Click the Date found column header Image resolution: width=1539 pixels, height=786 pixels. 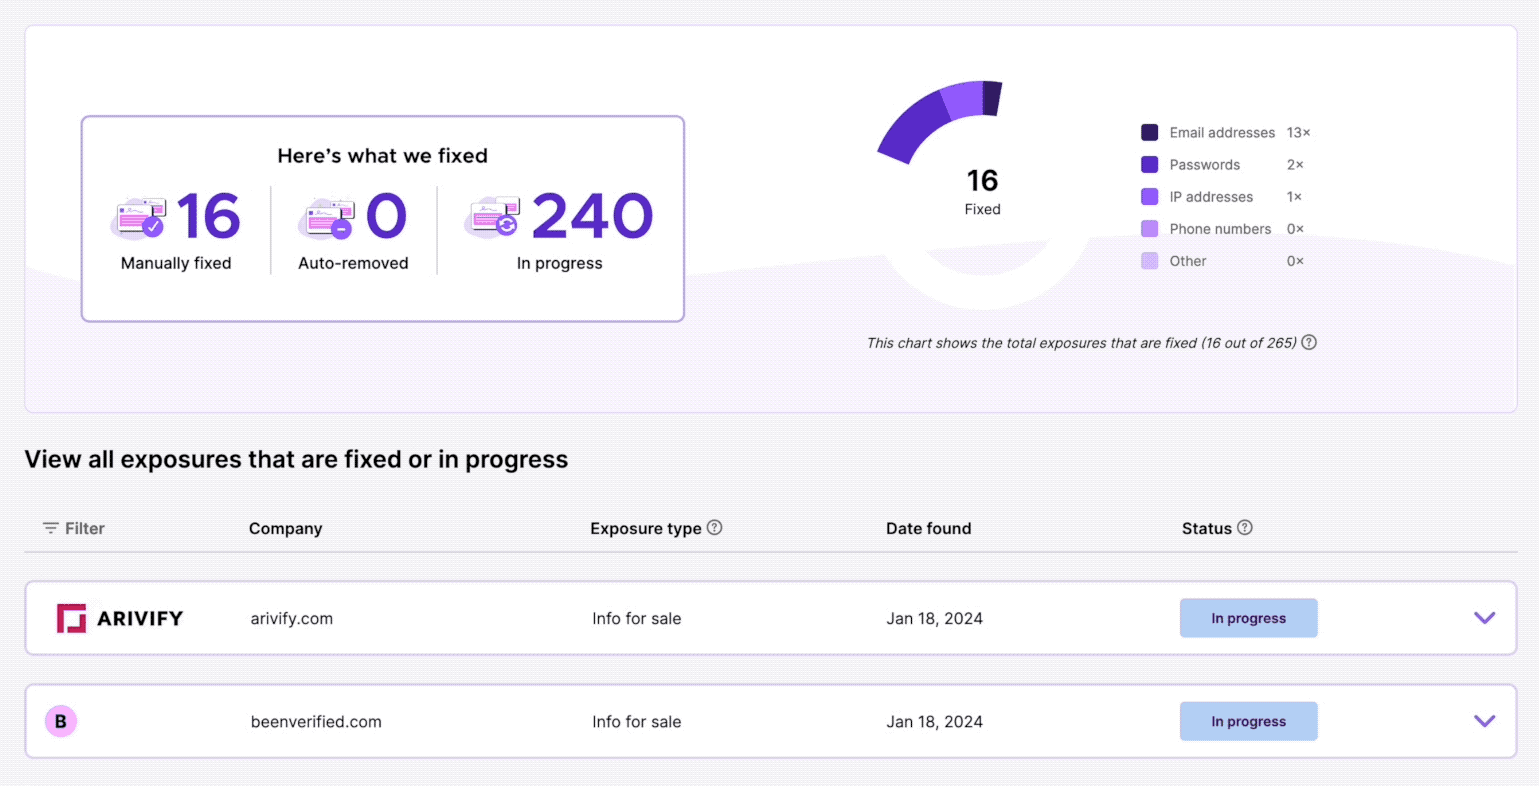point(928,528)
